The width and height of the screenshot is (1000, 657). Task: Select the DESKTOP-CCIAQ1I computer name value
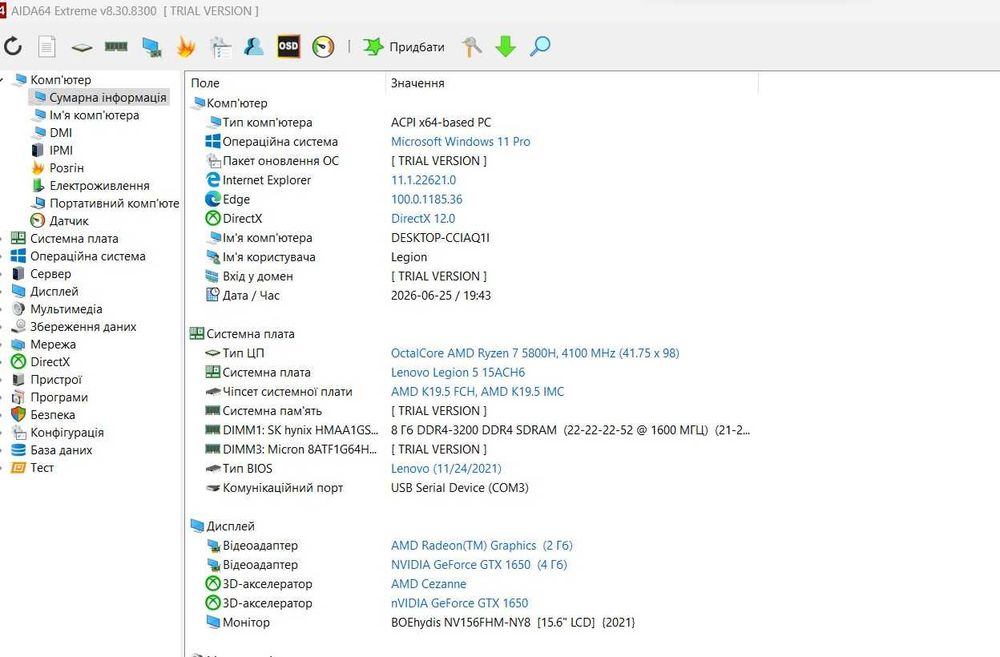440,238
